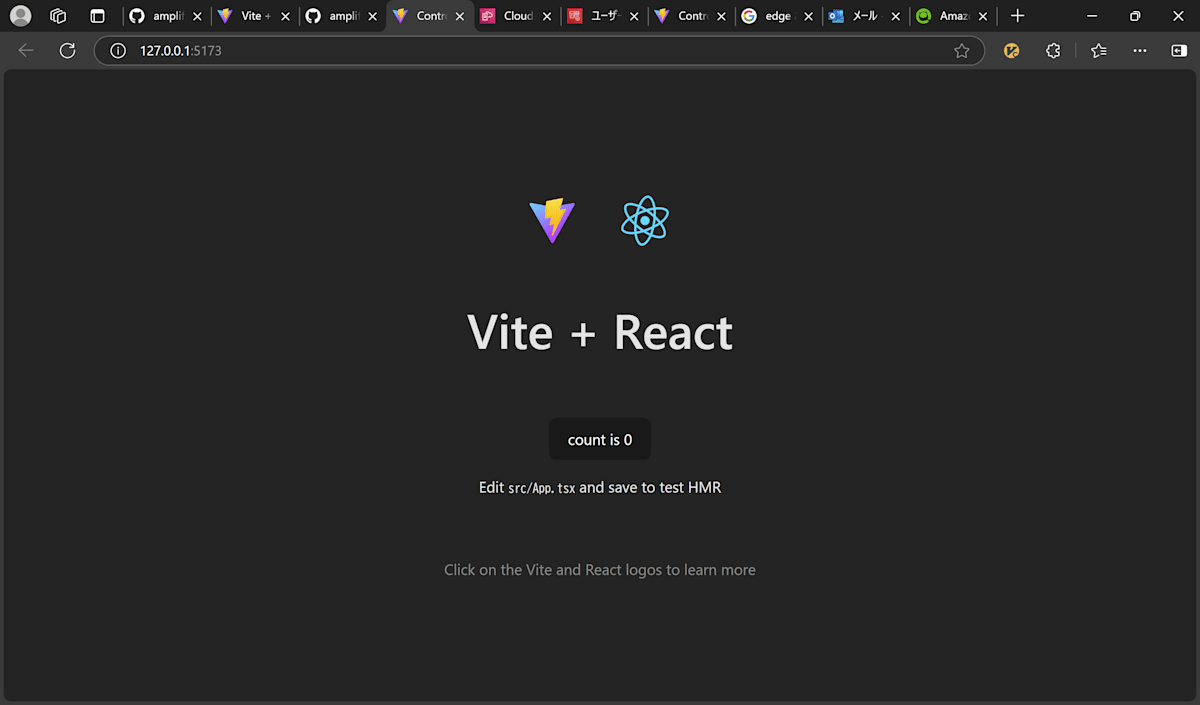Image resolution: width=1200 pixels, height=705 pixels.
Task: Go back with the browser back arrow
Action: pyautogui.click(x=26, y=51)
